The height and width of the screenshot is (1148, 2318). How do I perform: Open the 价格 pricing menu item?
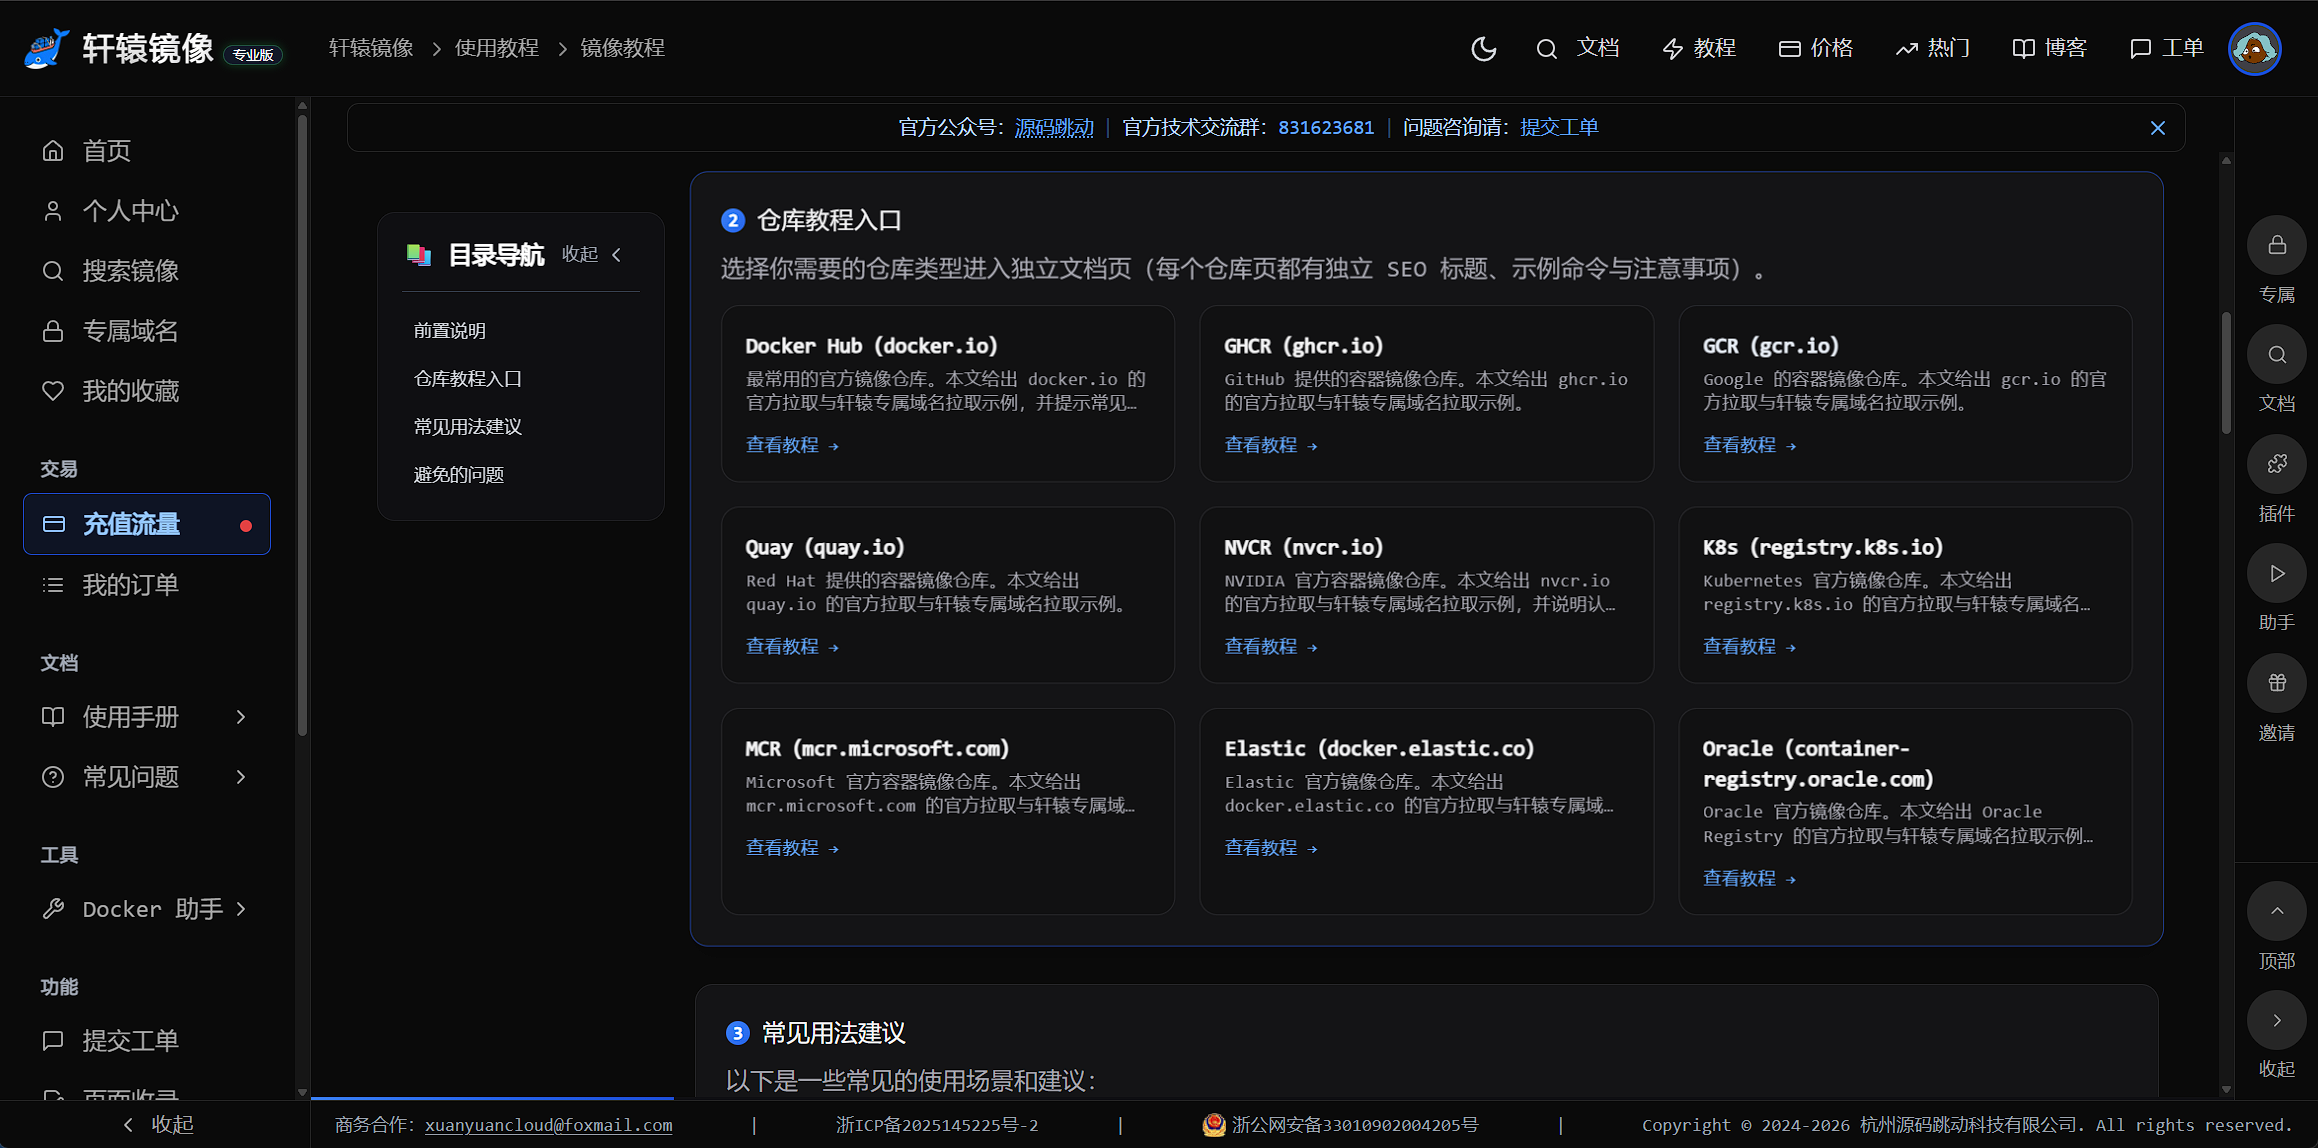point(1816,48)
